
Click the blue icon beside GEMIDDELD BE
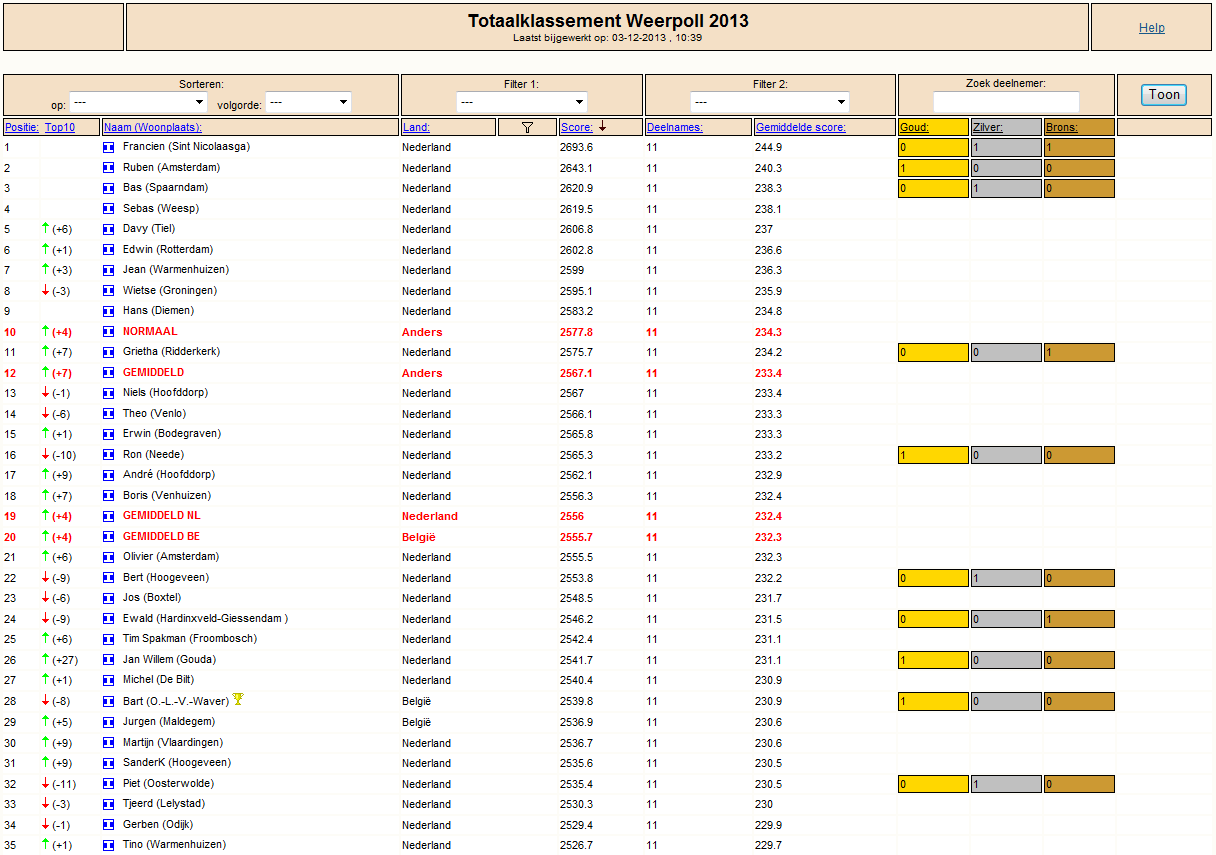click(x=109, y=537)
